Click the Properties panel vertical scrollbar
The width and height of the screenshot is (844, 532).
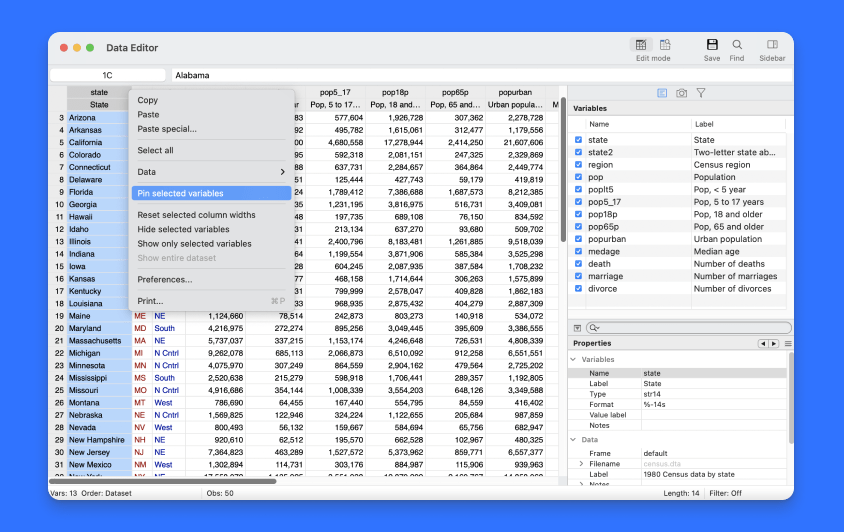tap(791, 398)
